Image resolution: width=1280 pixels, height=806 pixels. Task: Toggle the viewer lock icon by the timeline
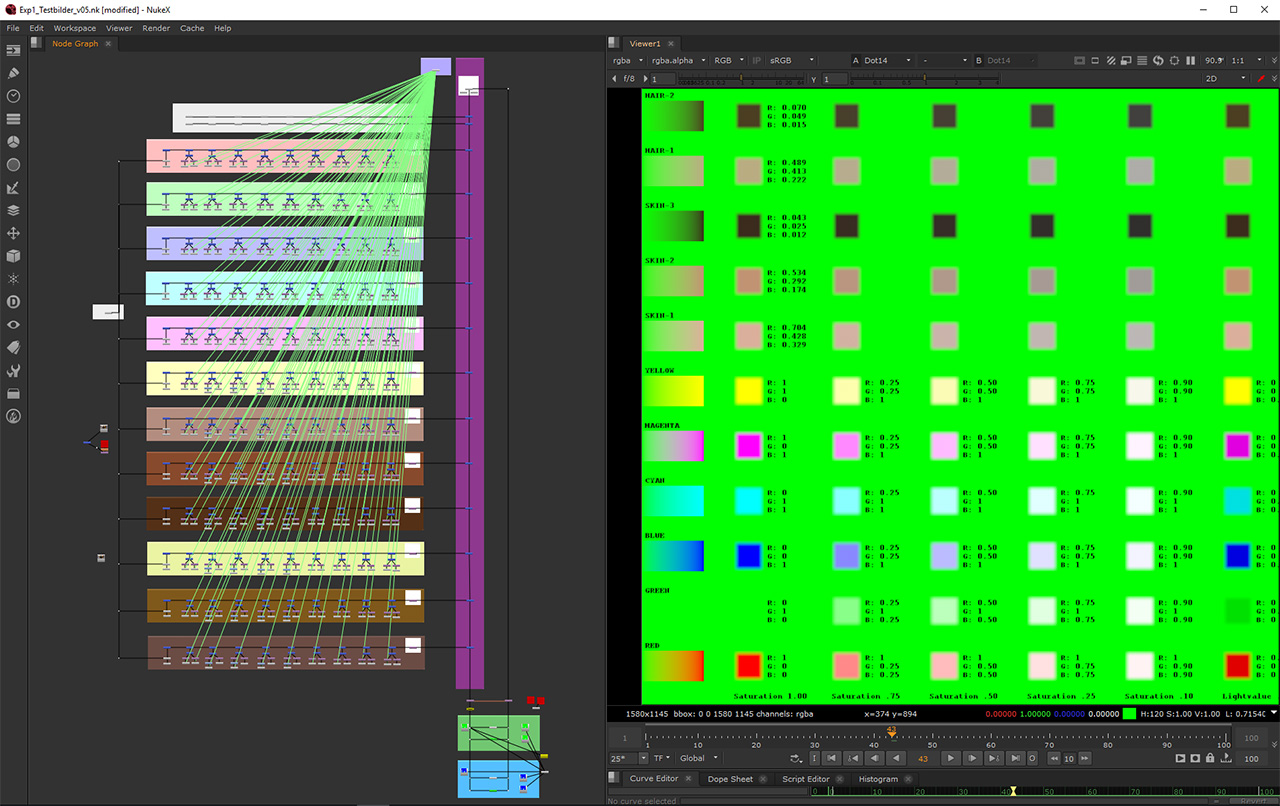click(1211, 758)
